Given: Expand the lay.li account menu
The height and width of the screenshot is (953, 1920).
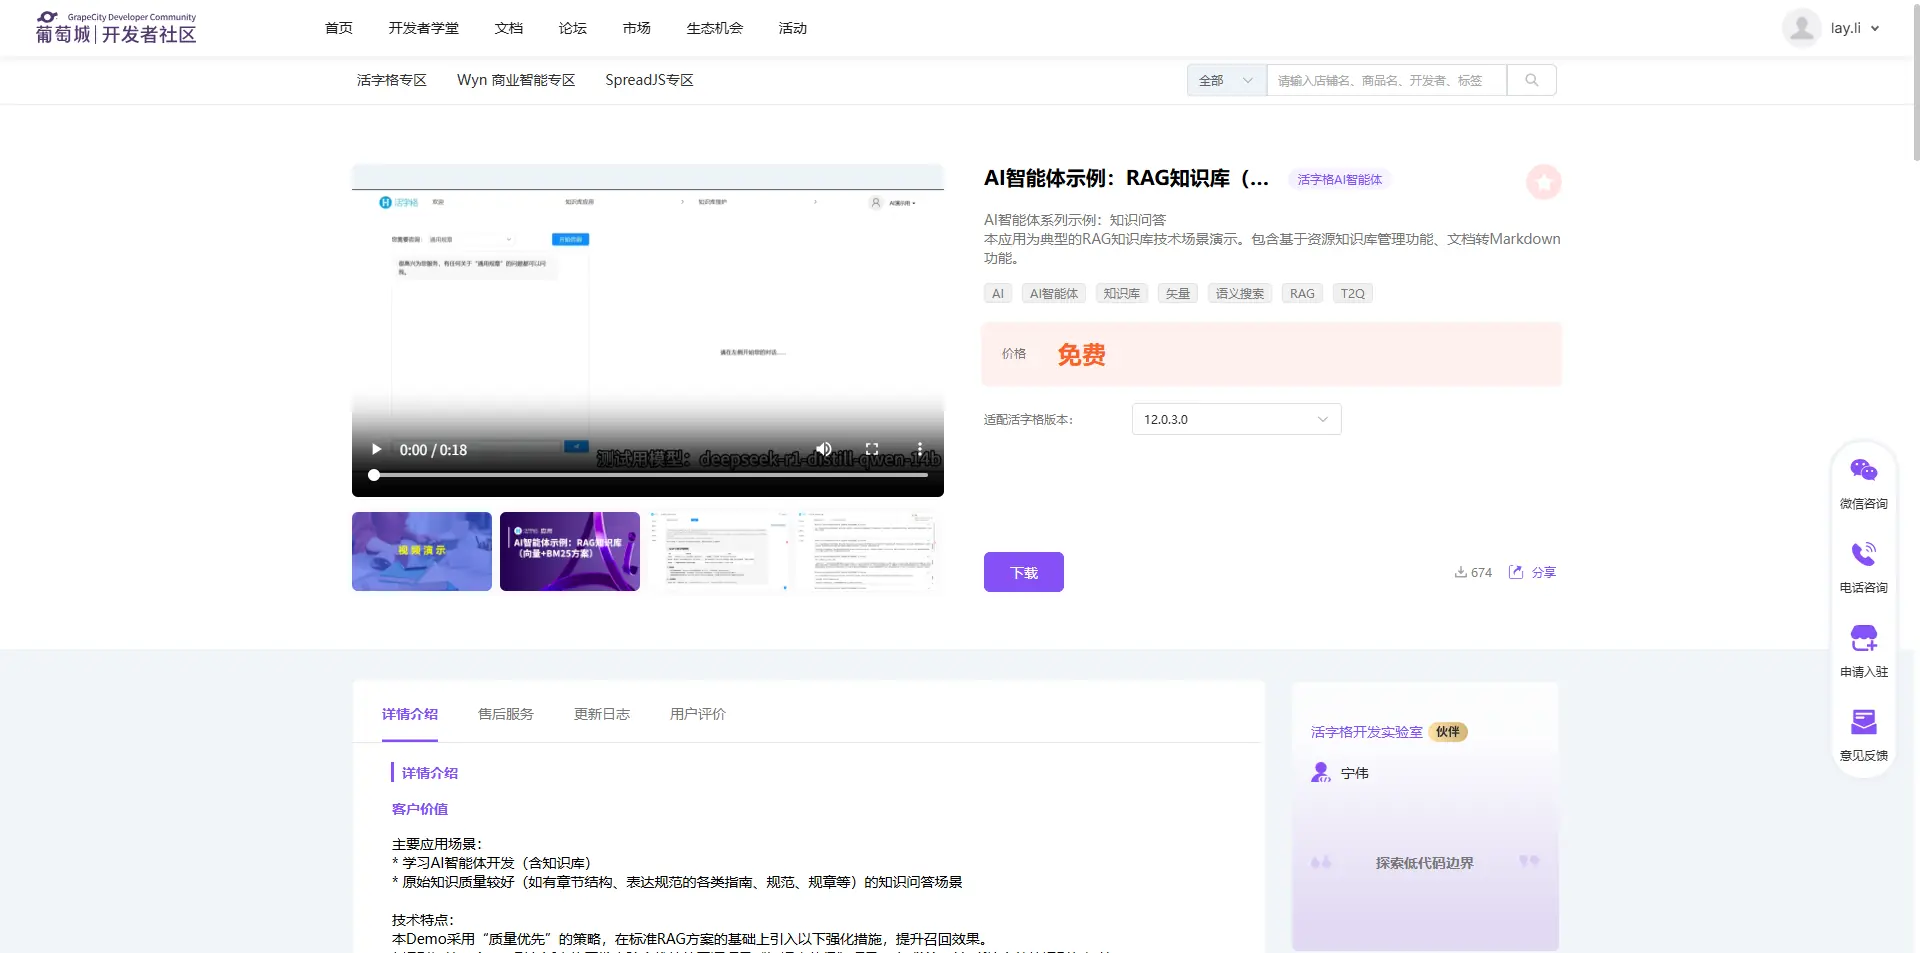Looking at the screenshot, I should coord(1855,28).
